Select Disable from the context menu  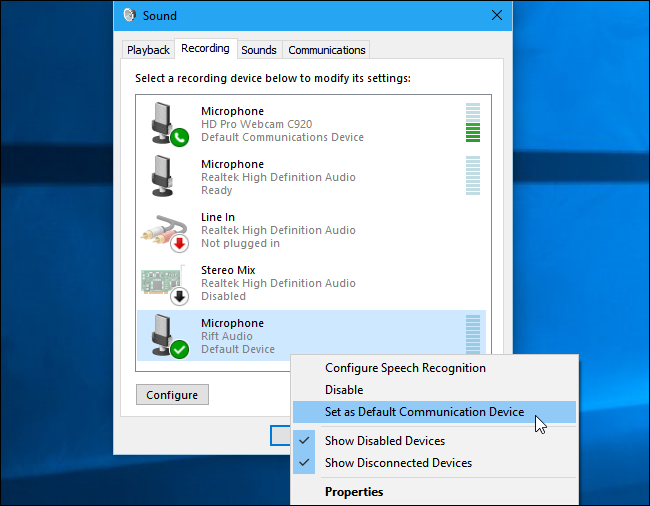click(x=344, y=390)
